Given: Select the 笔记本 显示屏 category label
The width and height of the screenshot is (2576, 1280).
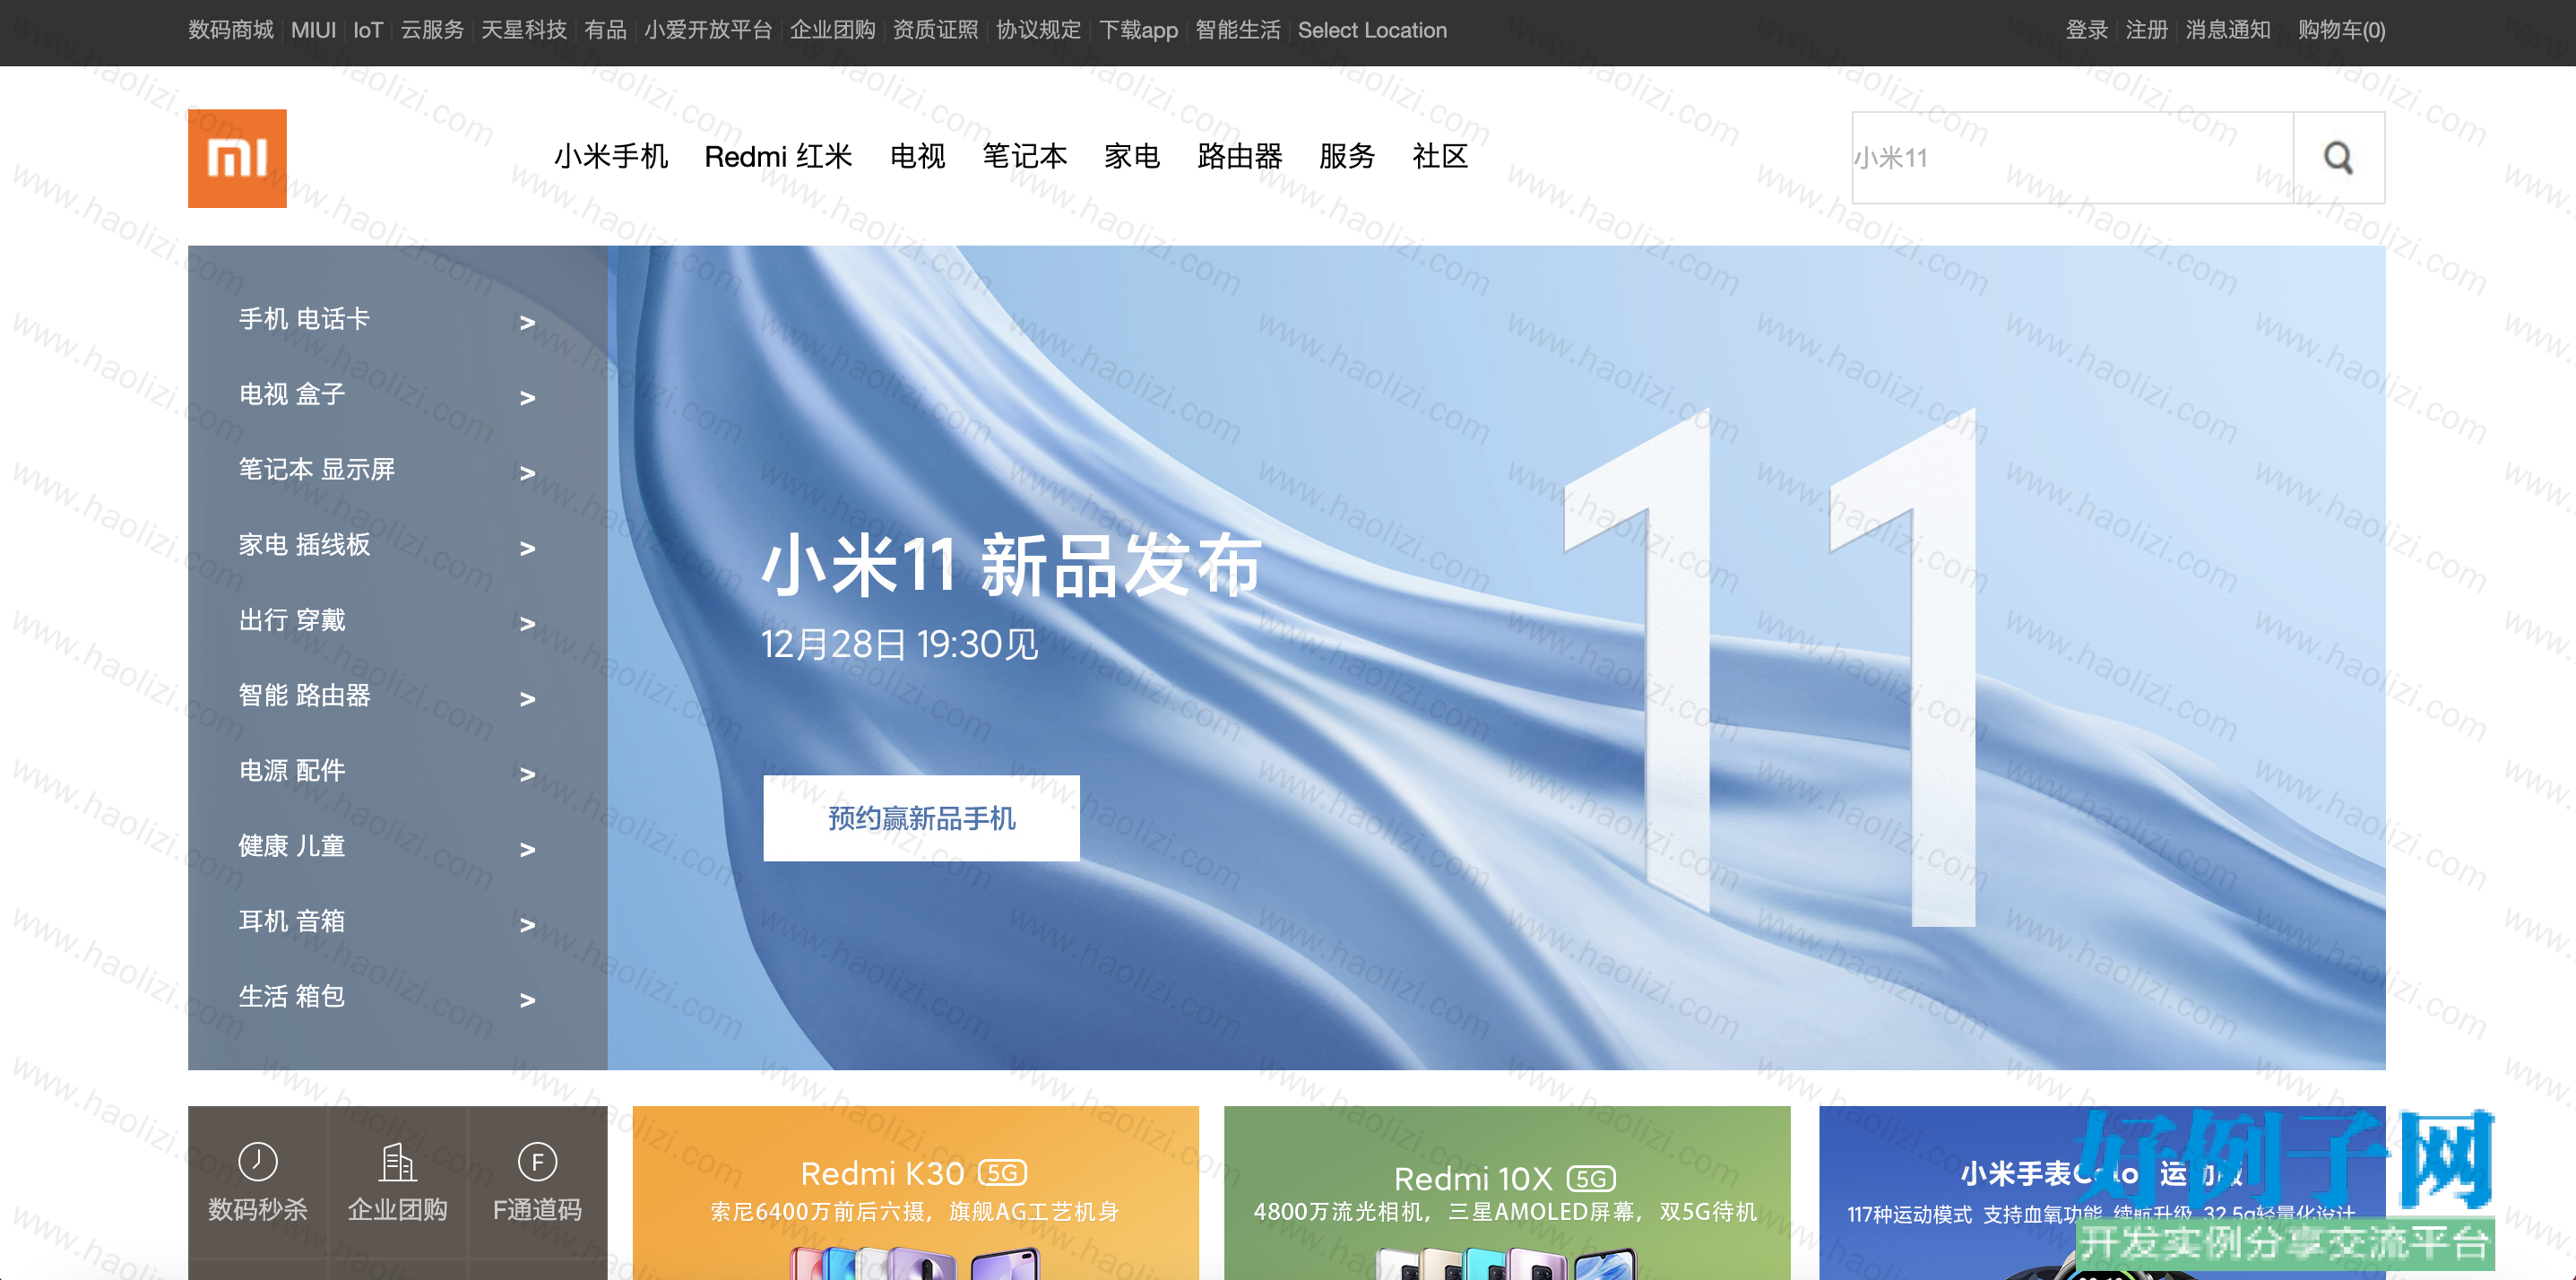Looking at the screenshot, I should click(x=317, y=469).
